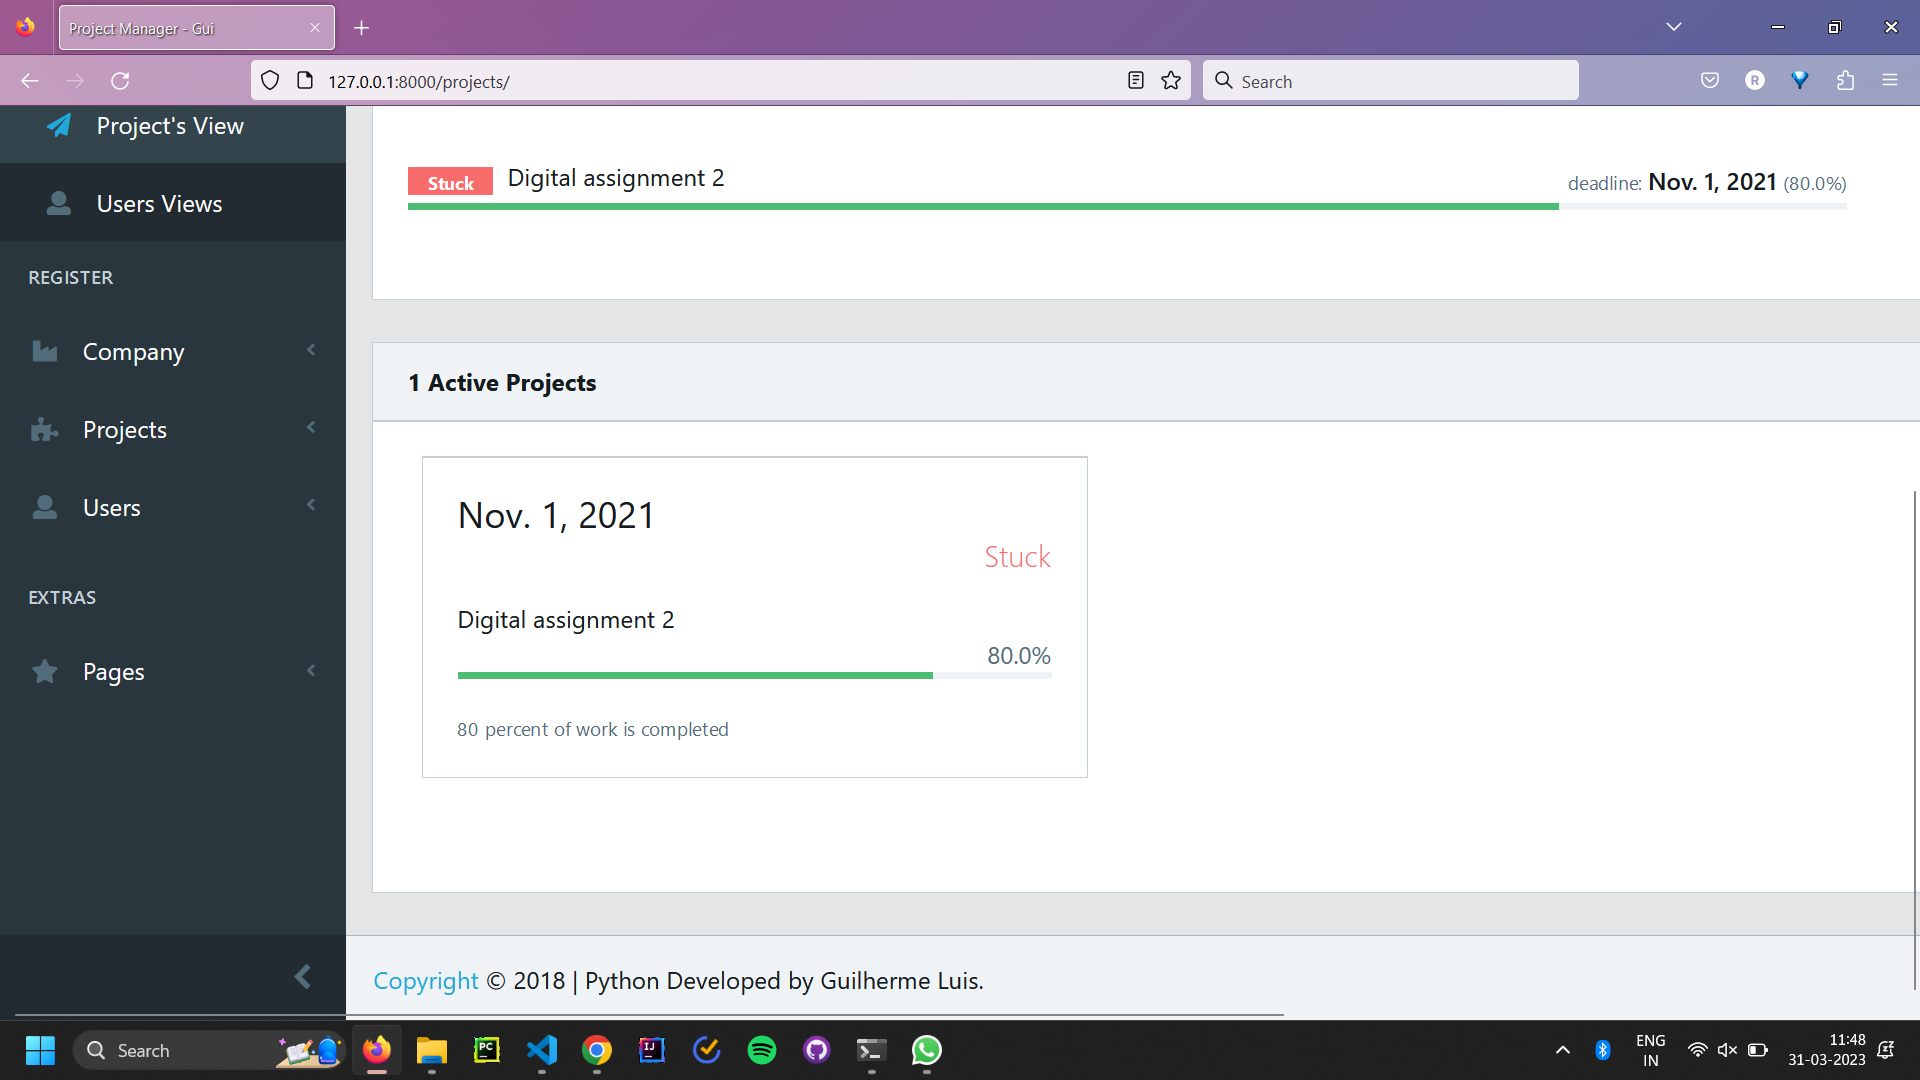The width and height of the screenshot is (1920, 1080).
Task: Reload the current page
Action: pyautogui.click(x=120, y=81)
